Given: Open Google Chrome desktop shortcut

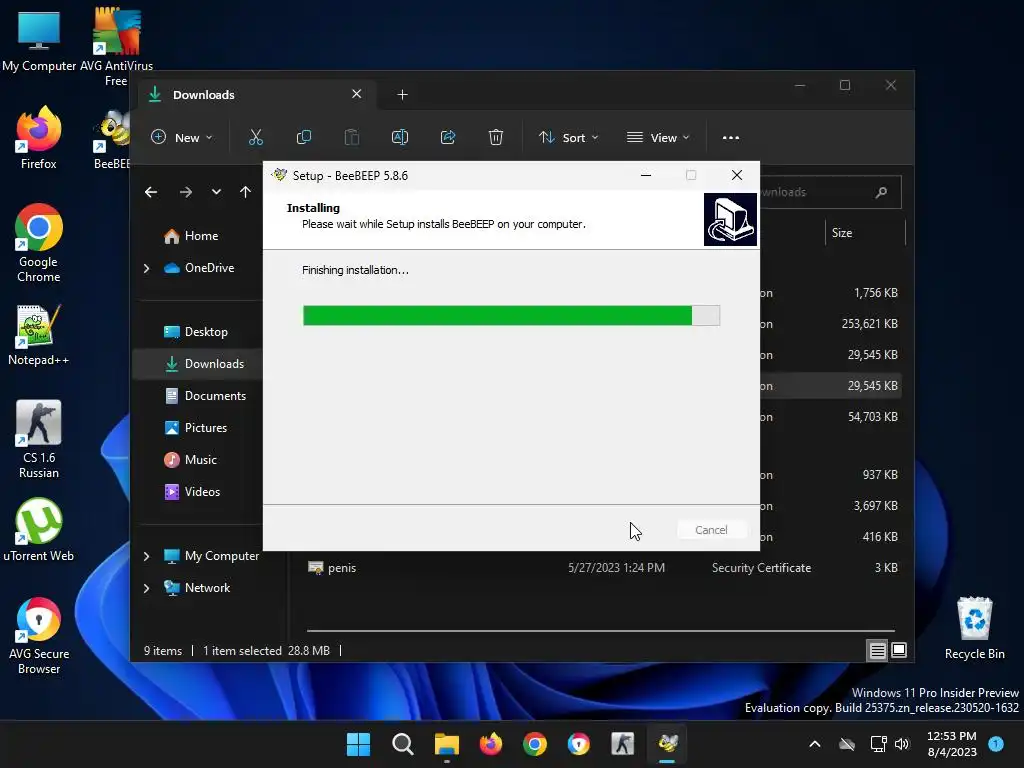Looking at the screenshot, I should [x=39, y=243].
